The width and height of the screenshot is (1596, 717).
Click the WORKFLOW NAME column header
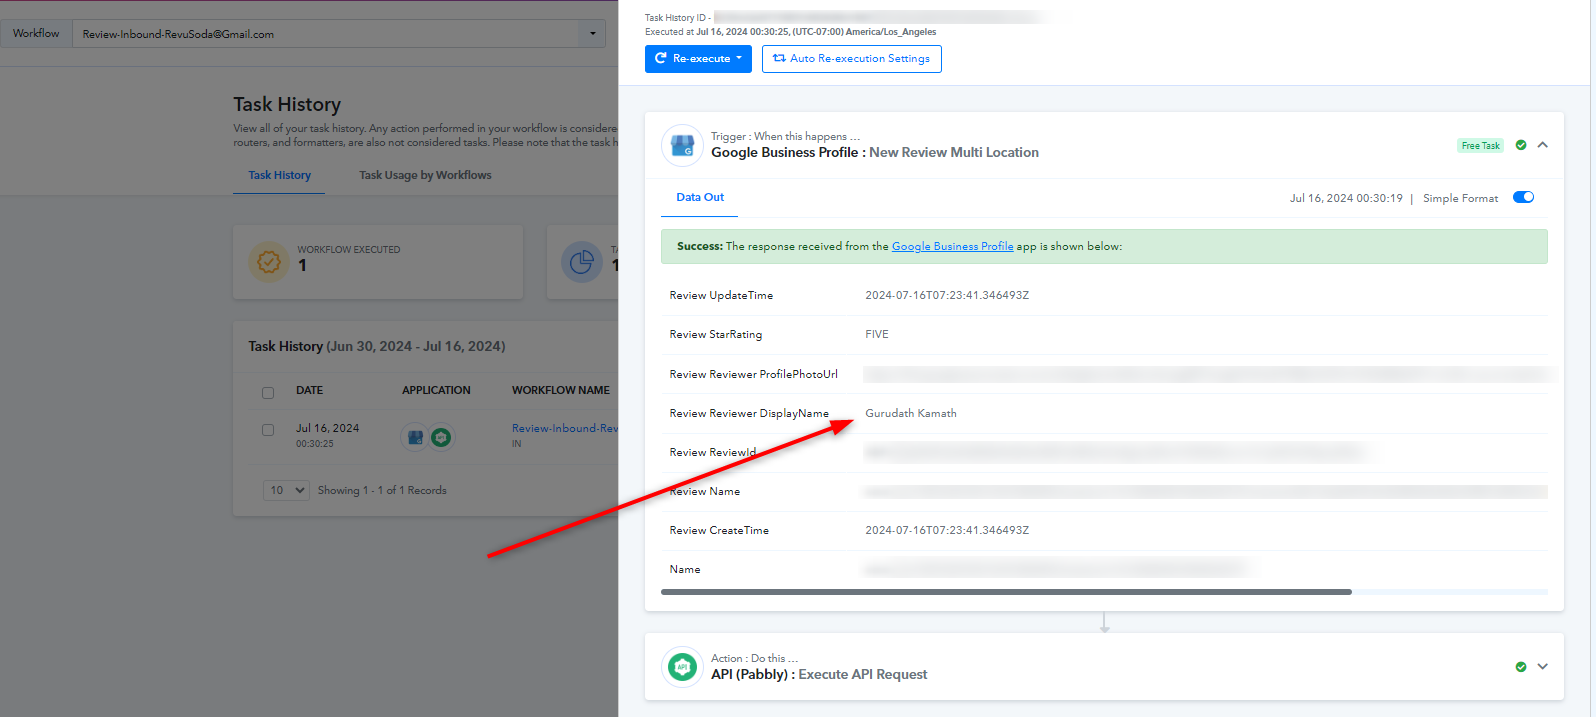561,390
